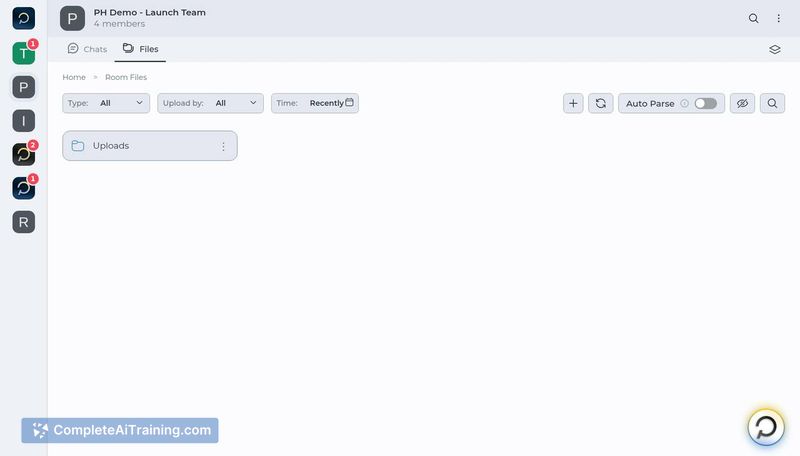Viewport: 800px width, 456px height.
Task: Click the PH Demo team avatar
Action: (72, 18)
